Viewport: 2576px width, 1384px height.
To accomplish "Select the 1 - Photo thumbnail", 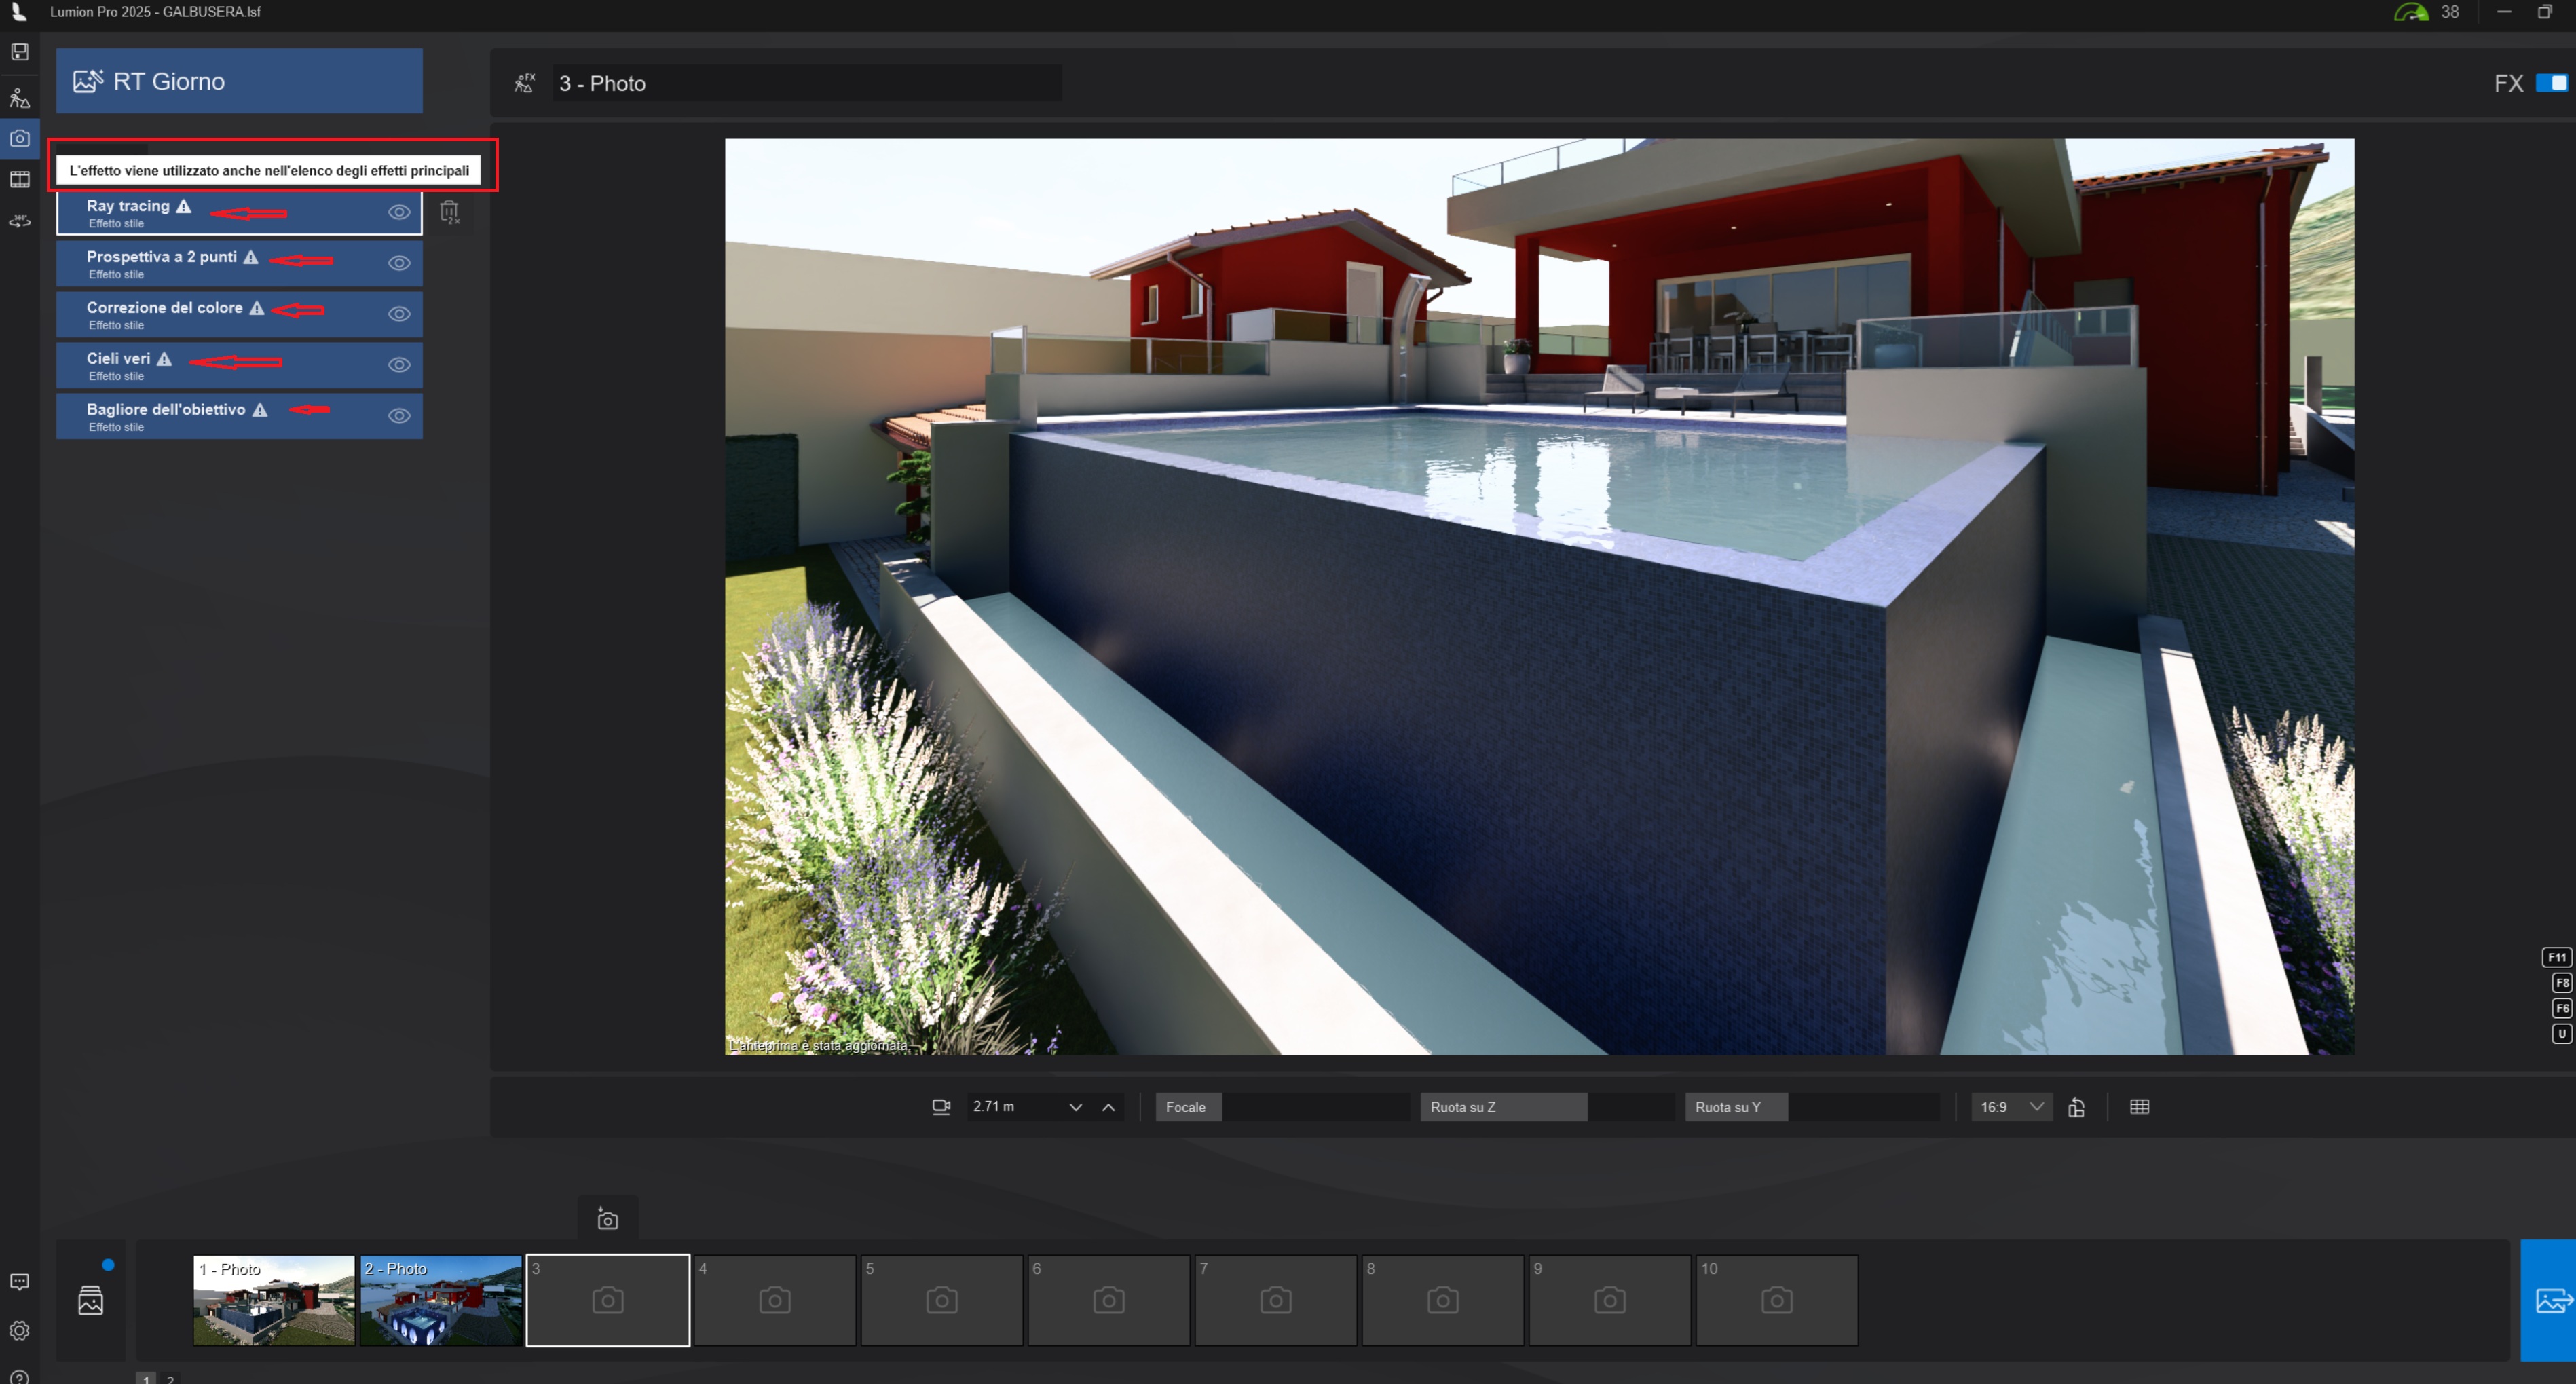I will click(274, 1300).
